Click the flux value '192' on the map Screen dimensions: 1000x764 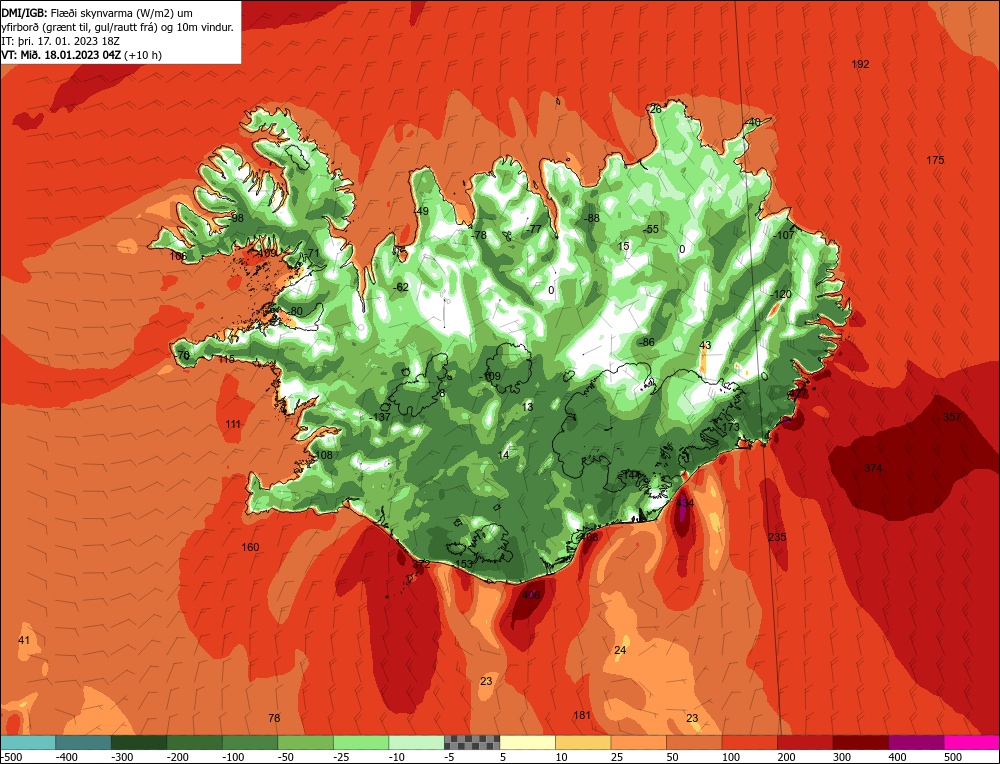point(860,64)
